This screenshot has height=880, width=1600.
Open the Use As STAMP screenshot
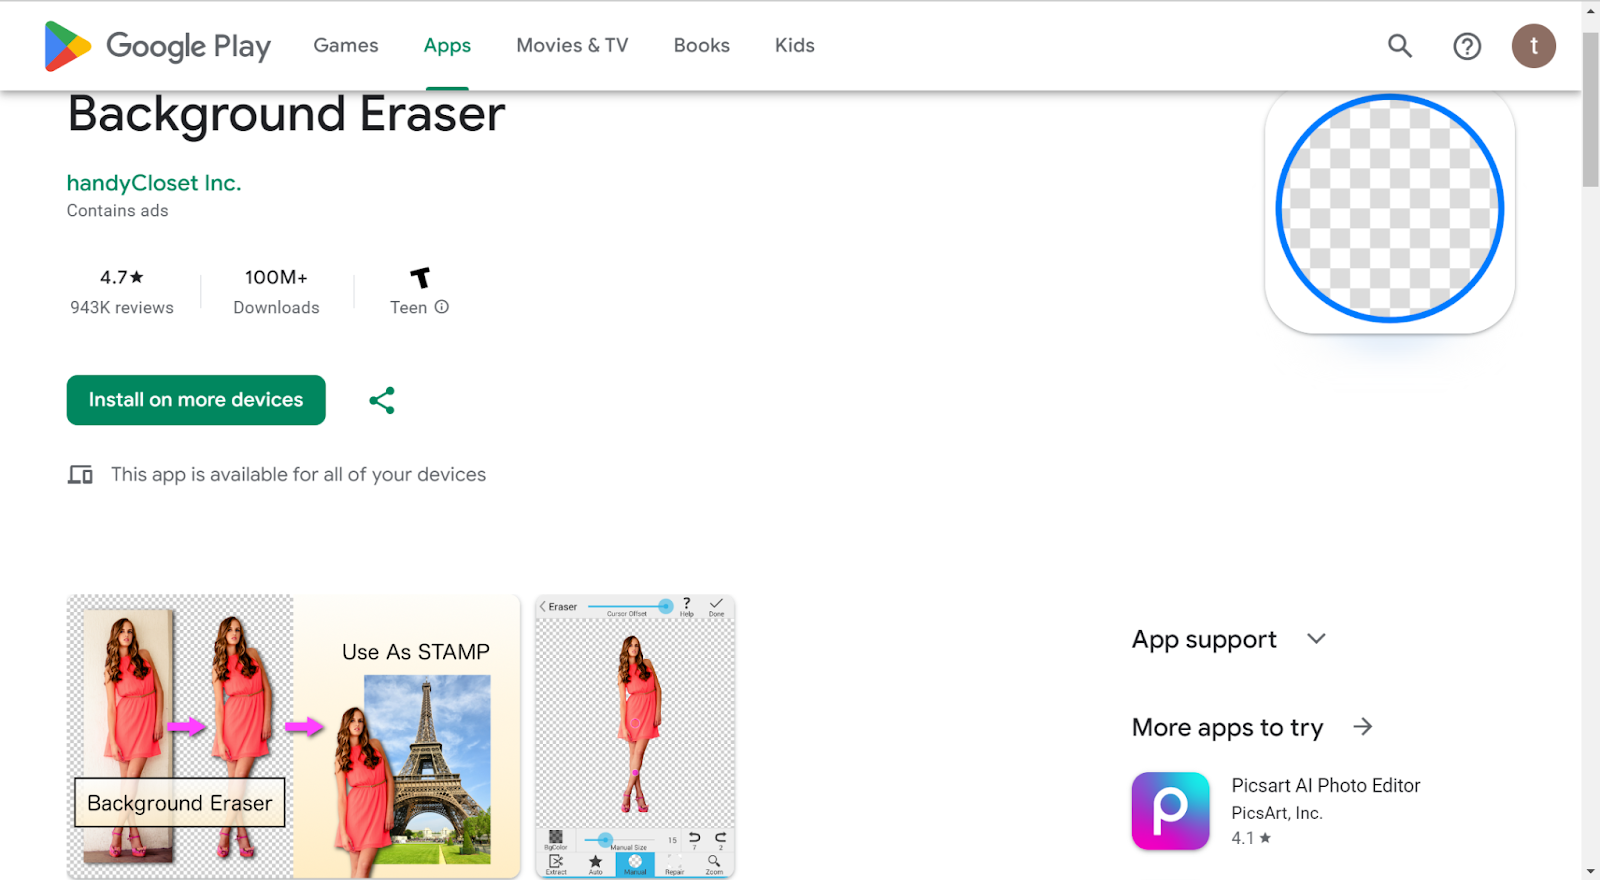point(294,737)
